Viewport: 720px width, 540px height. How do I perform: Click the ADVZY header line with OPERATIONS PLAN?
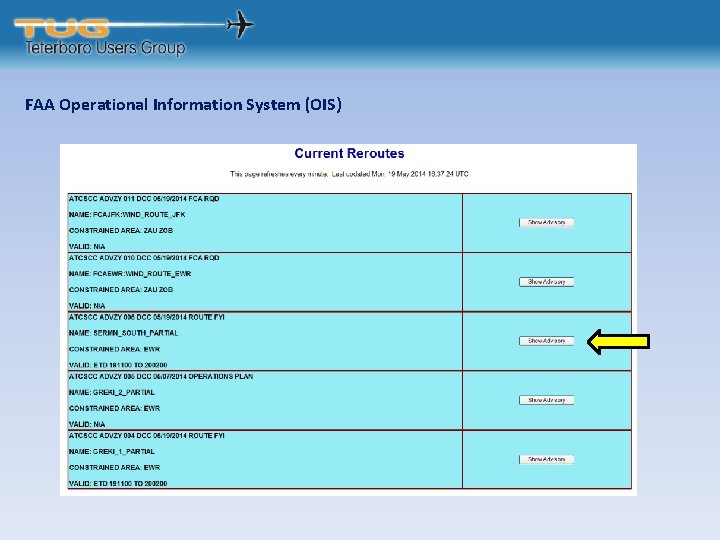(x=161, y=377)
